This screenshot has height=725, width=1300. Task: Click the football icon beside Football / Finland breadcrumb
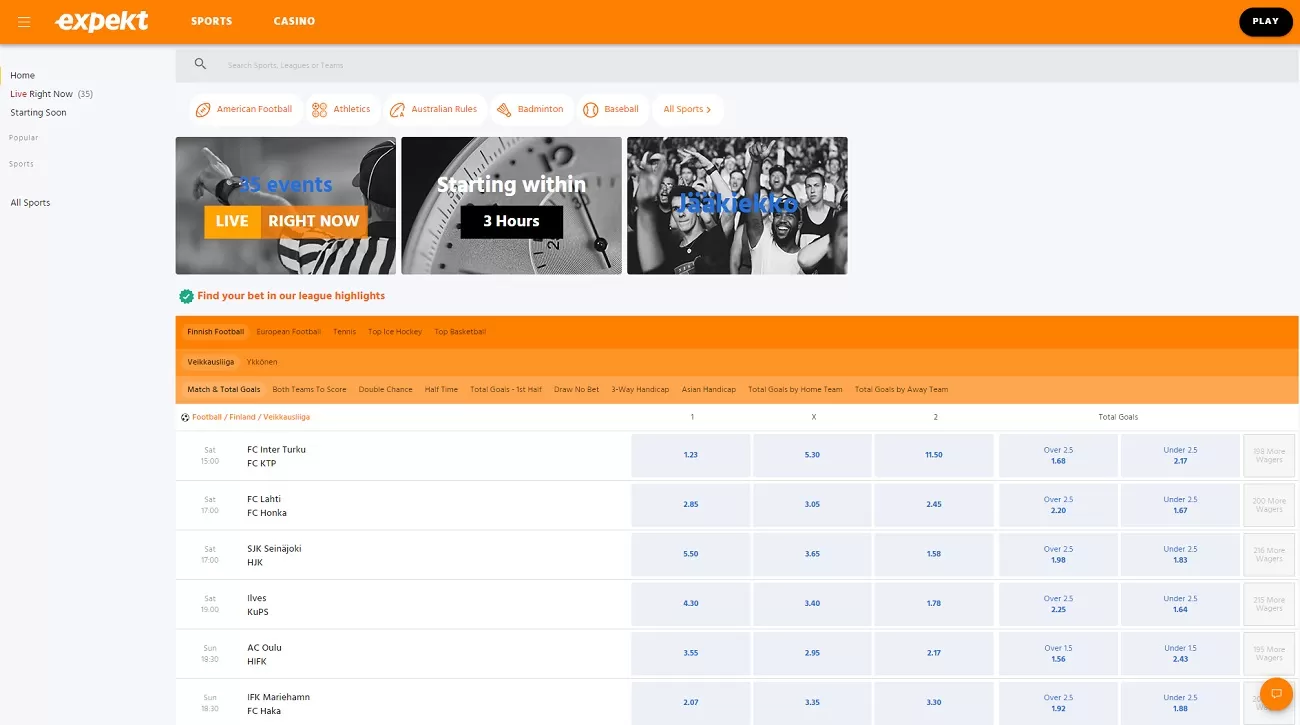click(x=185, y=417)
